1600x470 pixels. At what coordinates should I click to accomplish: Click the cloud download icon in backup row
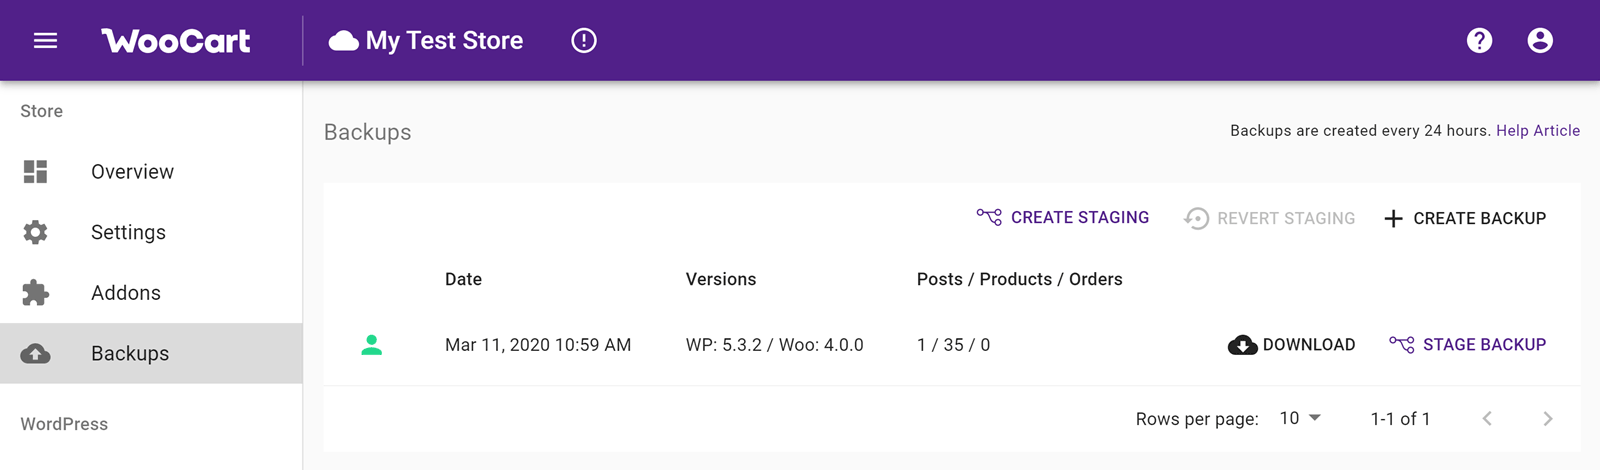point(1242,345)
